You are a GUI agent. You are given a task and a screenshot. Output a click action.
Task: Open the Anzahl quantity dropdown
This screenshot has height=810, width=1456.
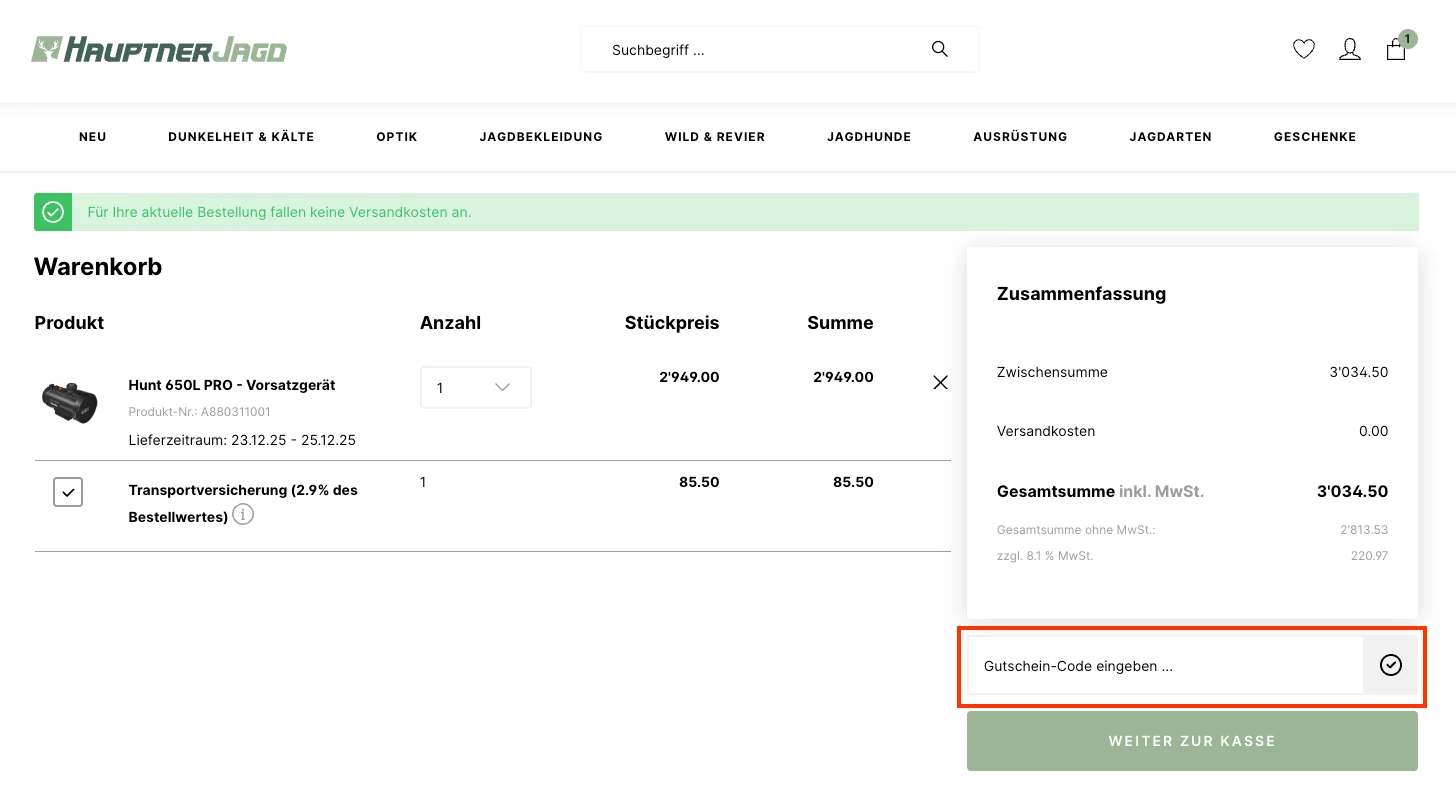click(x=475, y=388)
